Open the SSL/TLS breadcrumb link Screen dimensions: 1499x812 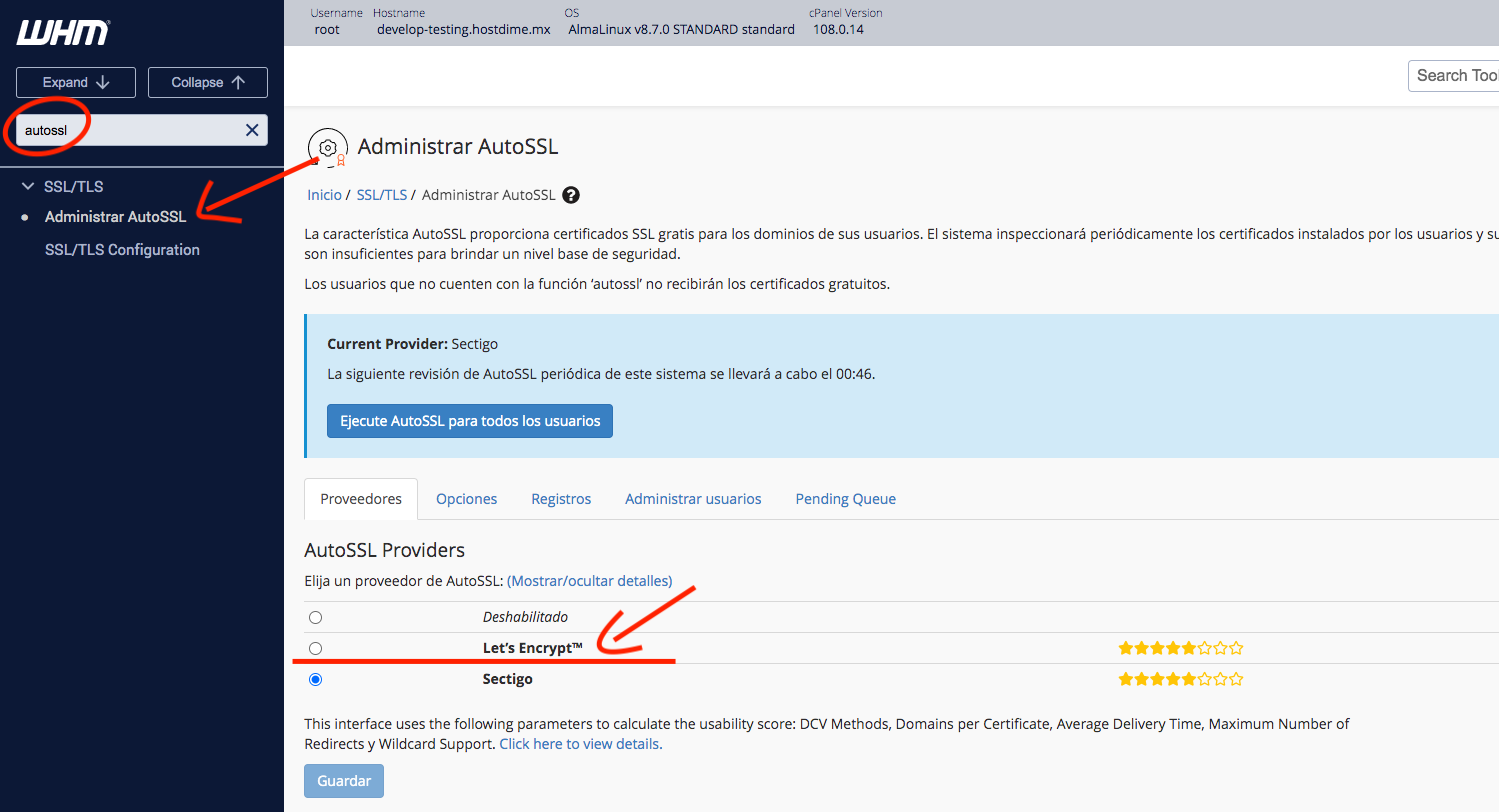(382, 195)
